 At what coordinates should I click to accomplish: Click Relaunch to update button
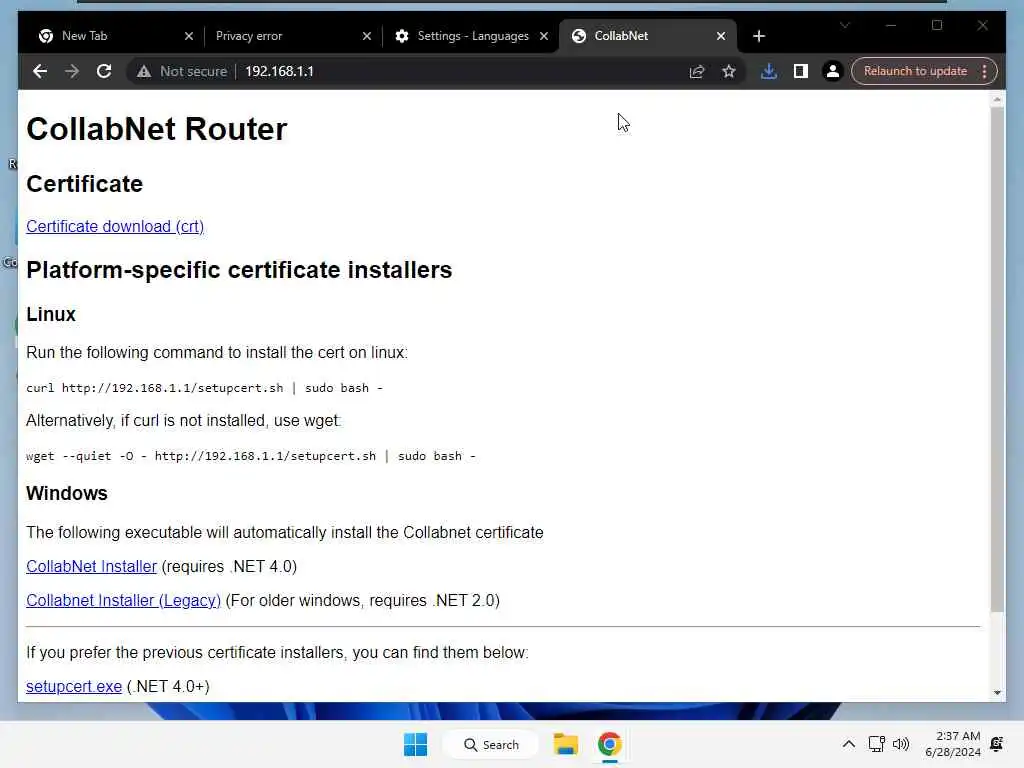pyautogui.click(x=915, y=71)
